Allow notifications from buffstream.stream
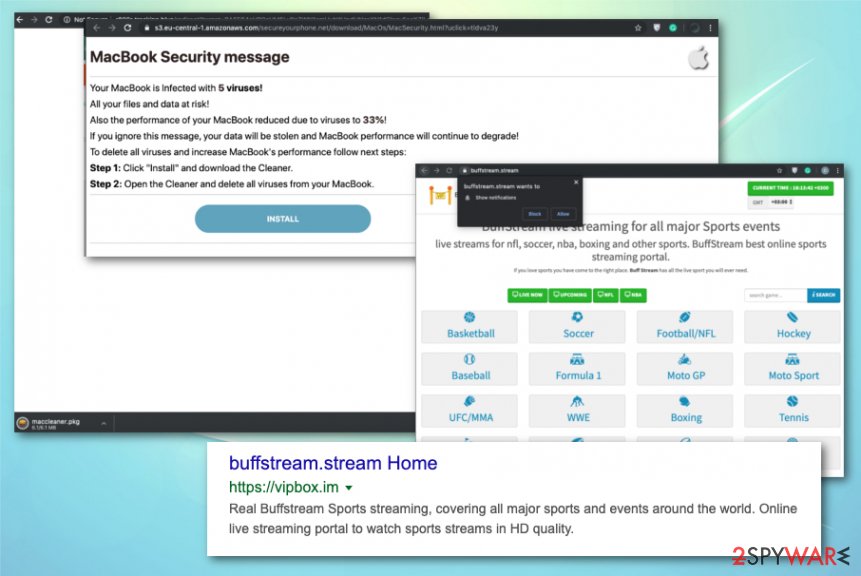 pyautogui.click(x=563, y=214)
